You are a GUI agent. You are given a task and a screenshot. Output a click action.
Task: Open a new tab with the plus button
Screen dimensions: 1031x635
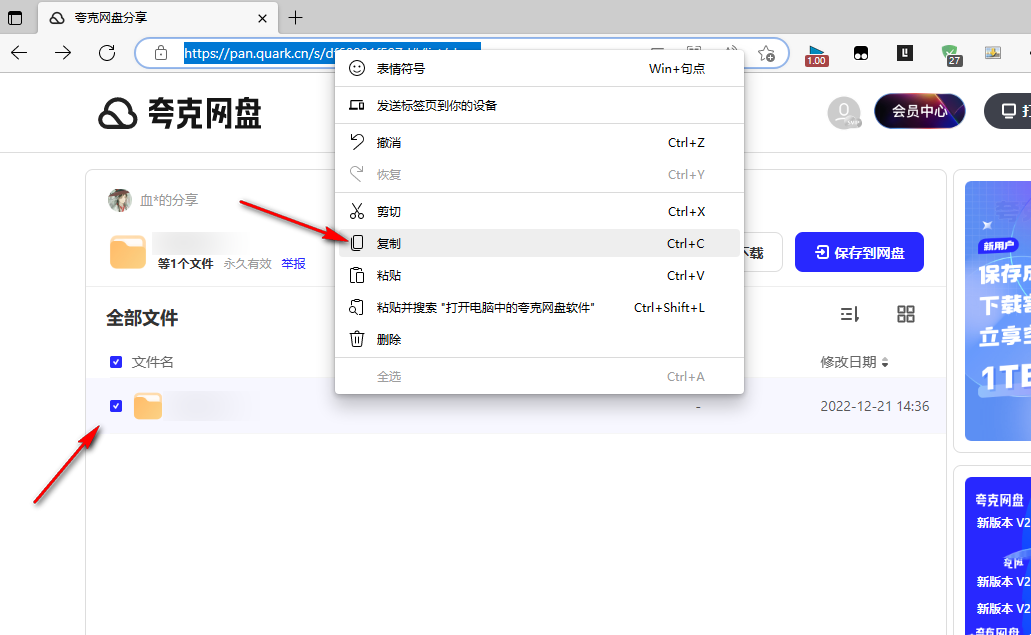(296, 18)
